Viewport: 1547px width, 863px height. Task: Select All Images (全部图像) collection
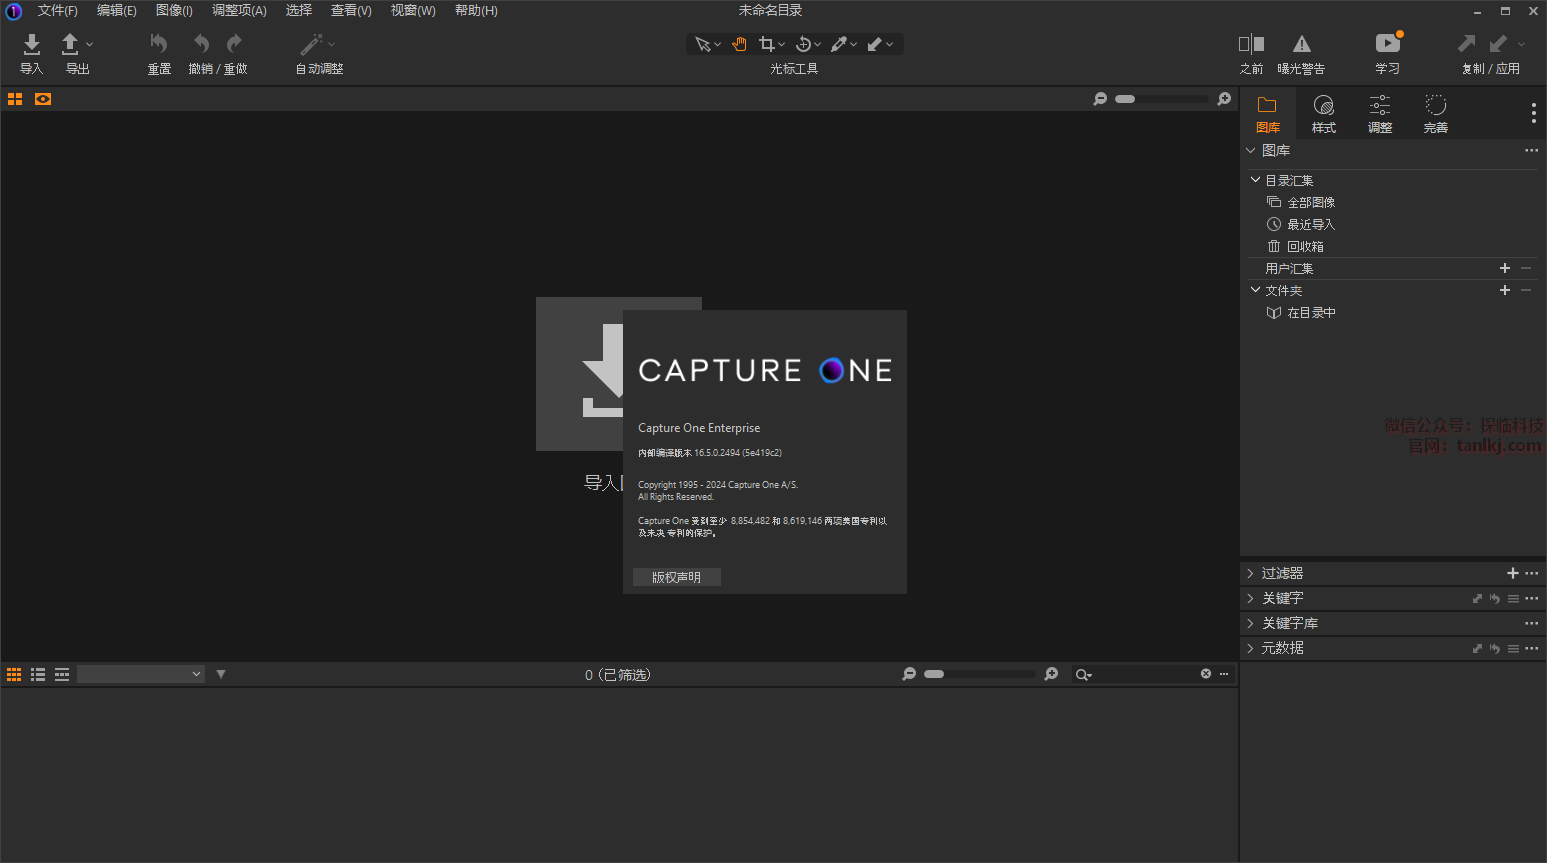tap(1310, 202)
